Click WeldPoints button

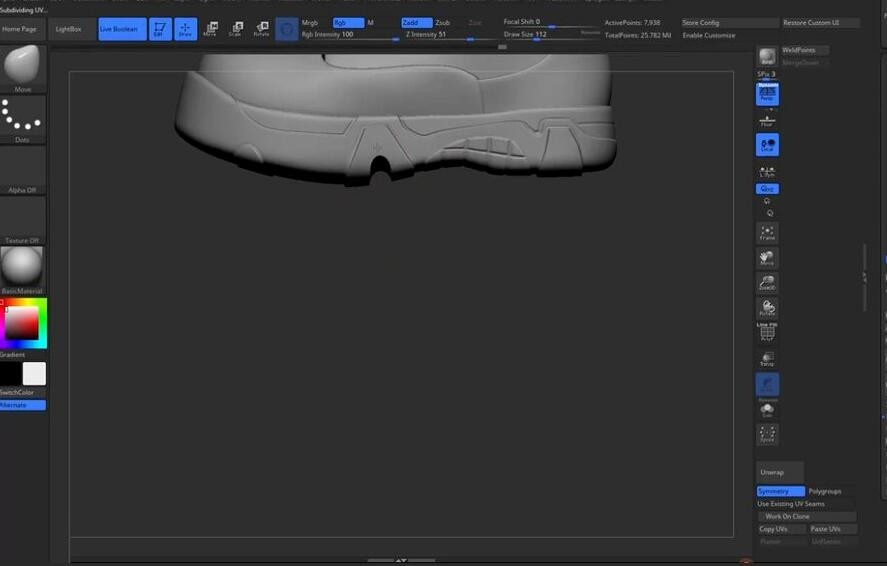coord(805,50)
